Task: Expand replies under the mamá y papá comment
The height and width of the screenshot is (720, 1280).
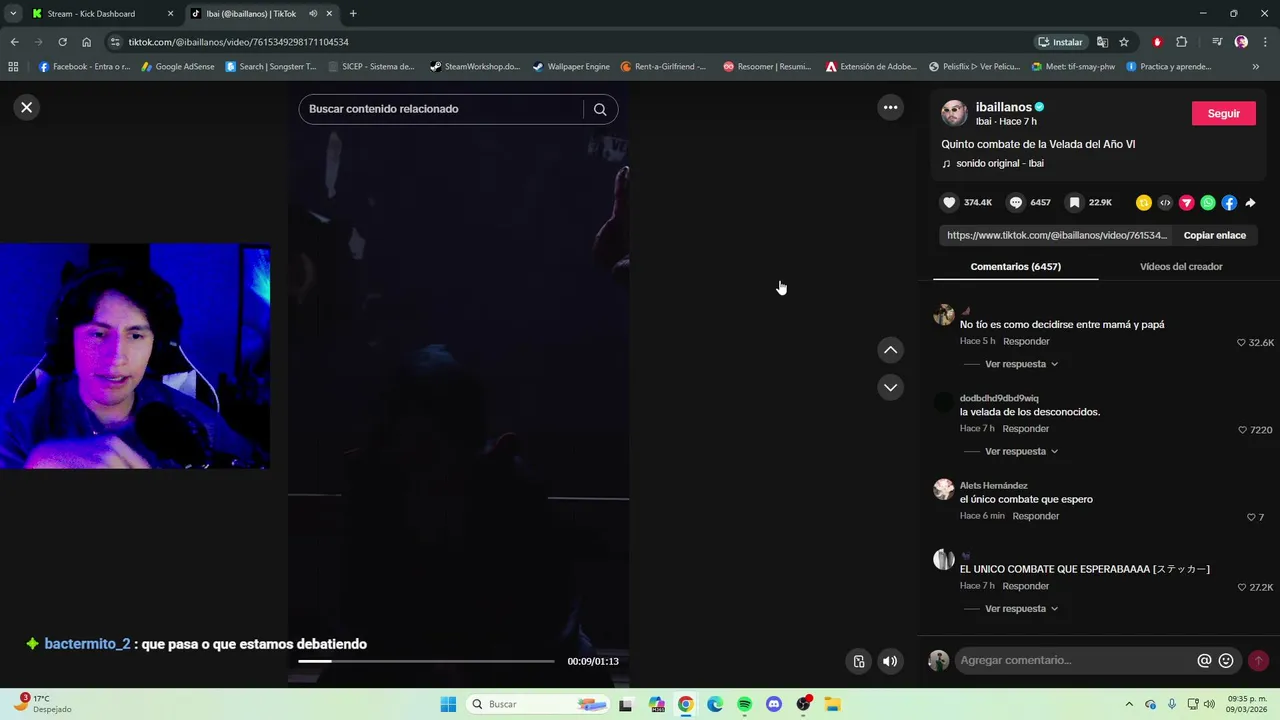Action: (1021, 364)
